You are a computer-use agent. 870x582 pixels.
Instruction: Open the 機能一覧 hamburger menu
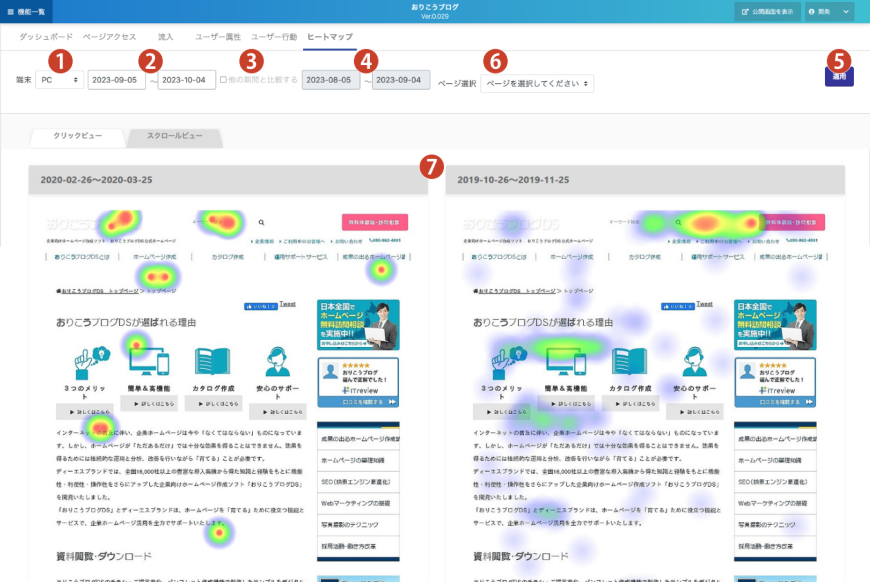[26, 11]
